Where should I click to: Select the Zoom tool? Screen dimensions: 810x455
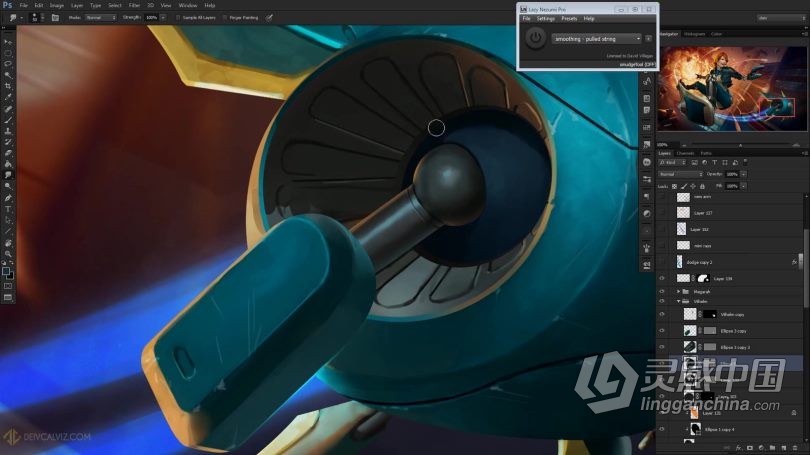point(8,254)
